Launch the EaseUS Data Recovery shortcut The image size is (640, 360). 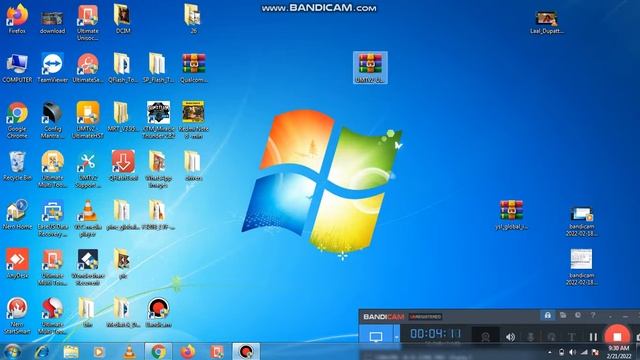point(52,218)
